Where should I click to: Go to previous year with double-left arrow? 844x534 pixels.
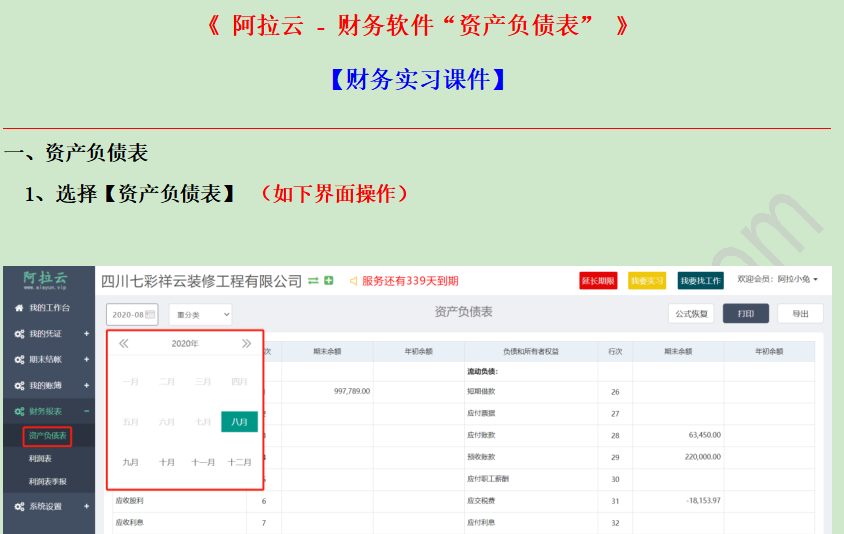click(x=124, y=343)
